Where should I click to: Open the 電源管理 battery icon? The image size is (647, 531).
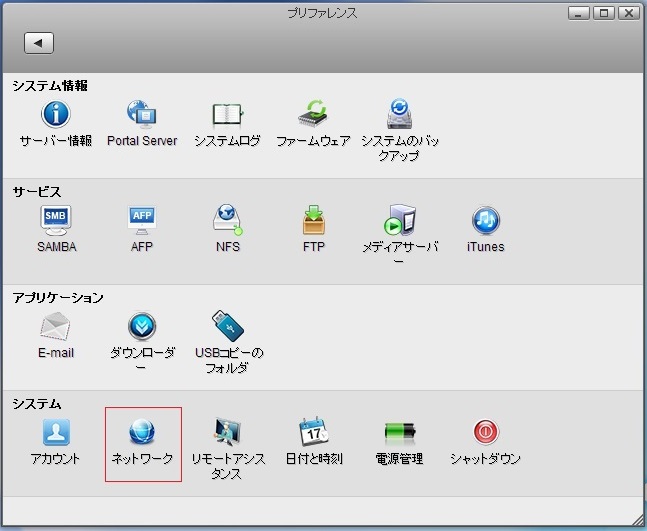[x=400, y=432]
